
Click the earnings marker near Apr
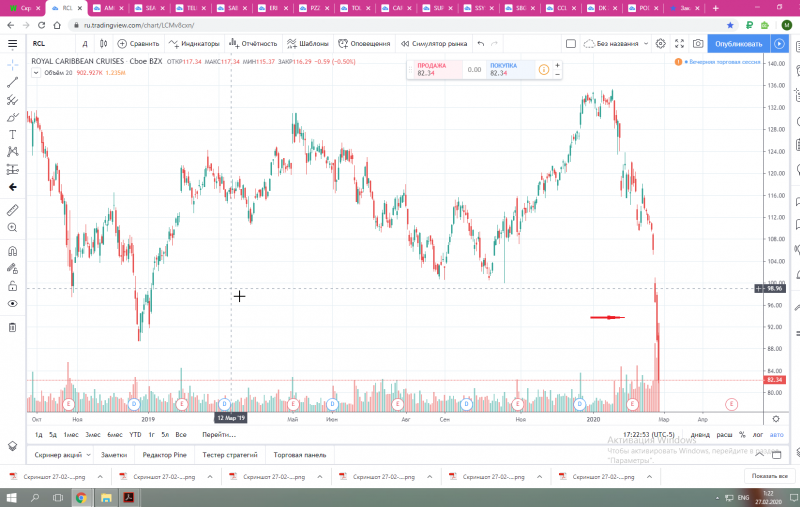click(x=731, y=404)
